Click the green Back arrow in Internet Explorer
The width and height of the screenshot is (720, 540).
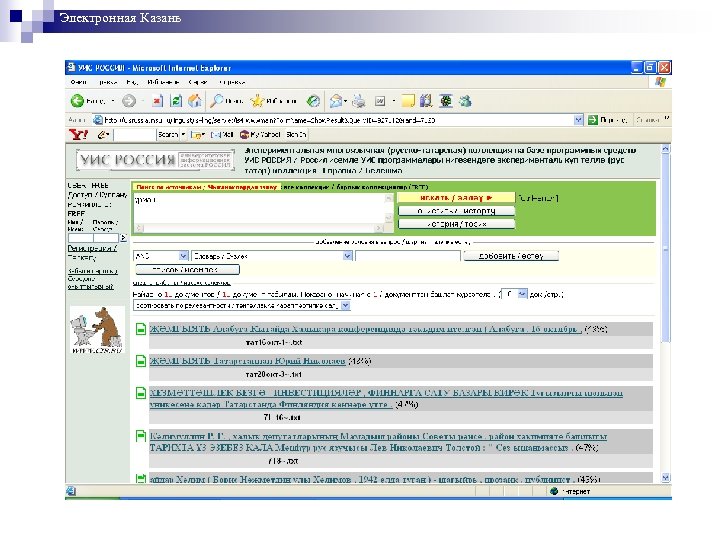click(x=77, y=101)
